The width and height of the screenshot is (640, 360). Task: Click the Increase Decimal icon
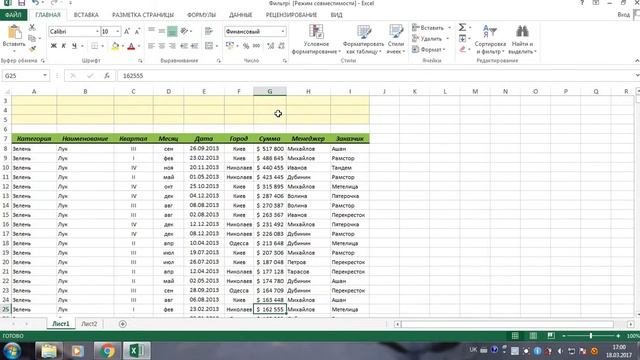point(270,46)
